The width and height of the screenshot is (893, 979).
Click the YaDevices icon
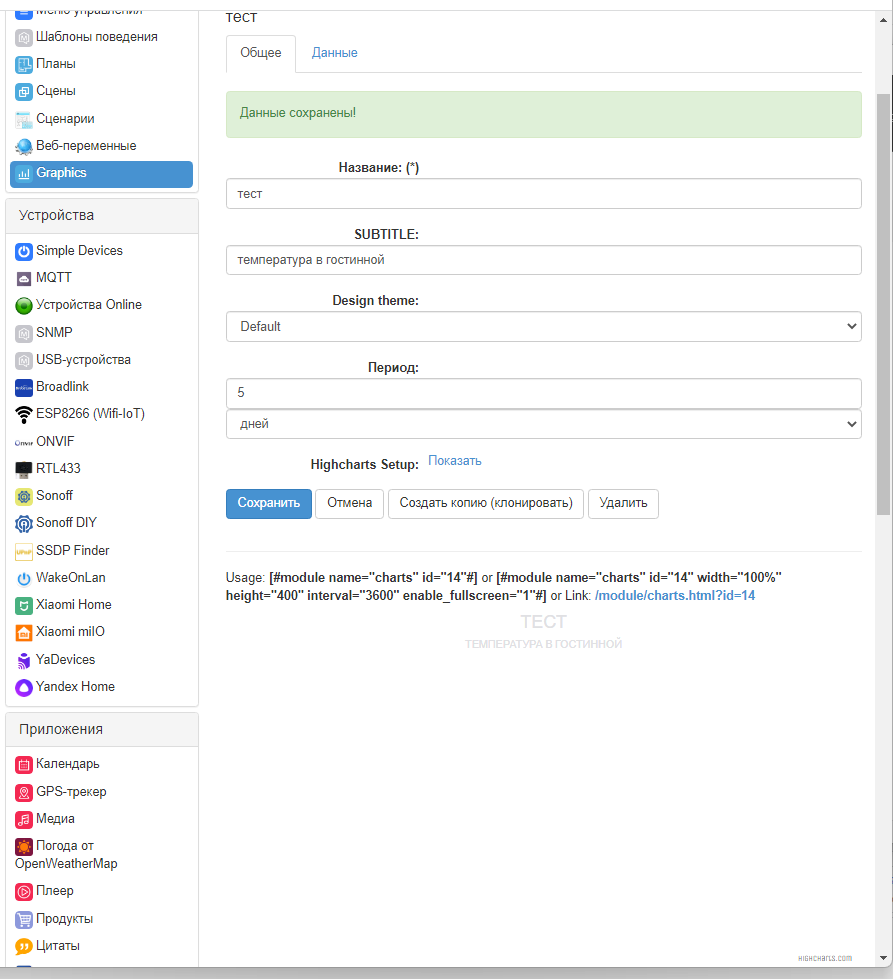point(24,661)
